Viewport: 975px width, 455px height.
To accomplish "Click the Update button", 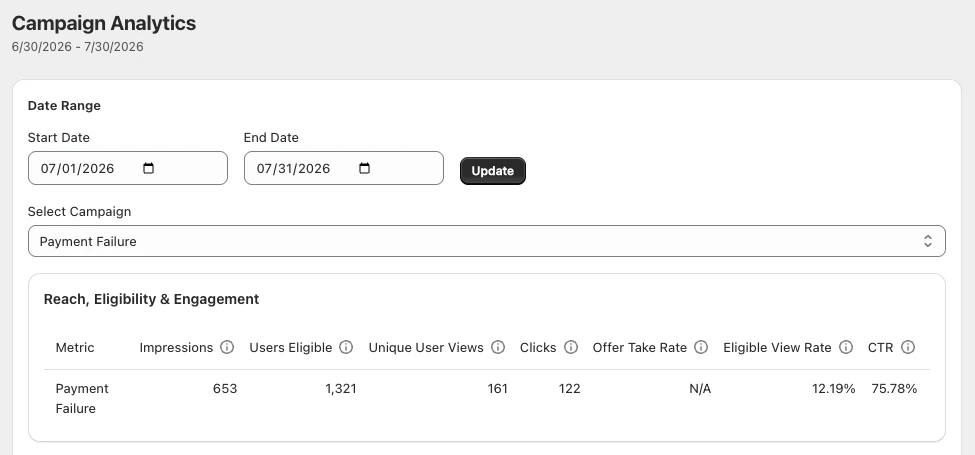I will [493, 171].
